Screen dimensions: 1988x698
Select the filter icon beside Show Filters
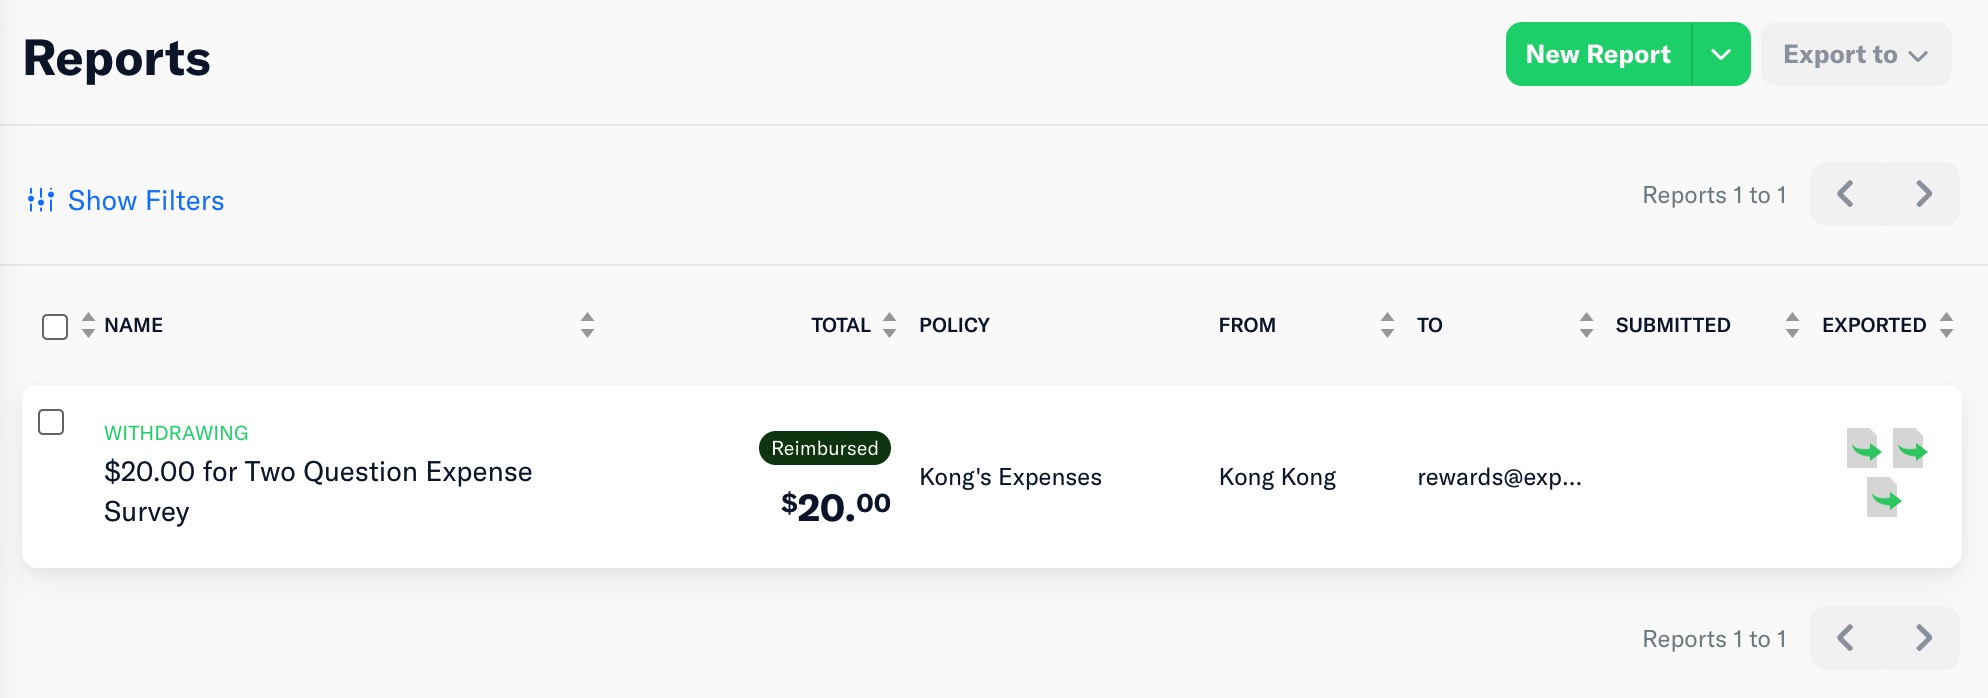point(39,200)
